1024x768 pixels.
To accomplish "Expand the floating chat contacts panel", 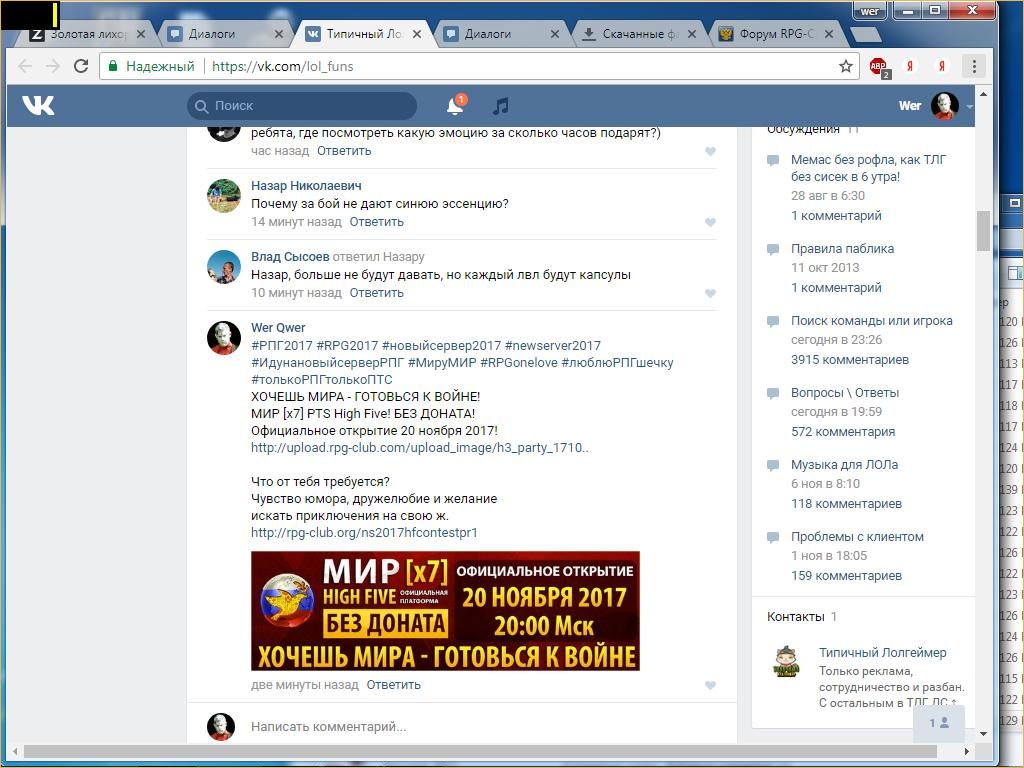I will pos(938,723).
